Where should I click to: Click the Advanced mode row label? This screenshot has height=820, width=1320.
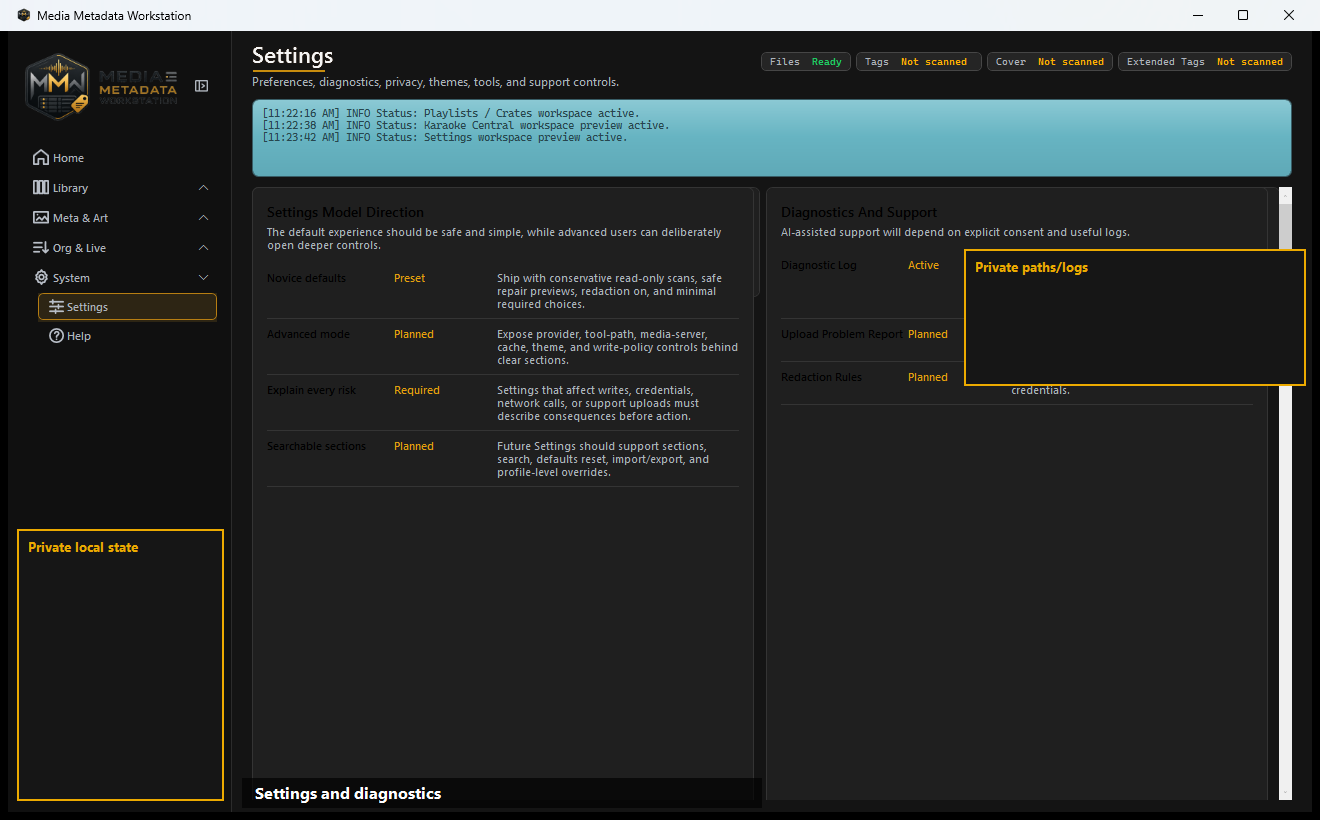tap(308, 334)
